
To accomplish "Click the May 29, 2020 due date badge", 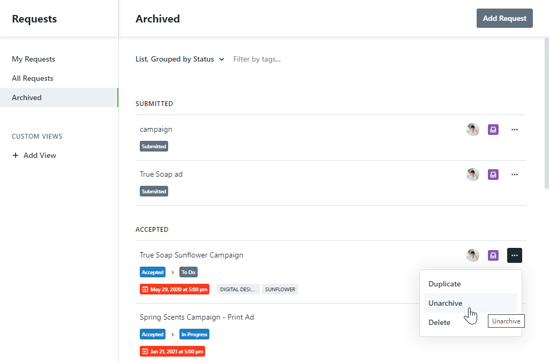I will [x=175, y=289].
